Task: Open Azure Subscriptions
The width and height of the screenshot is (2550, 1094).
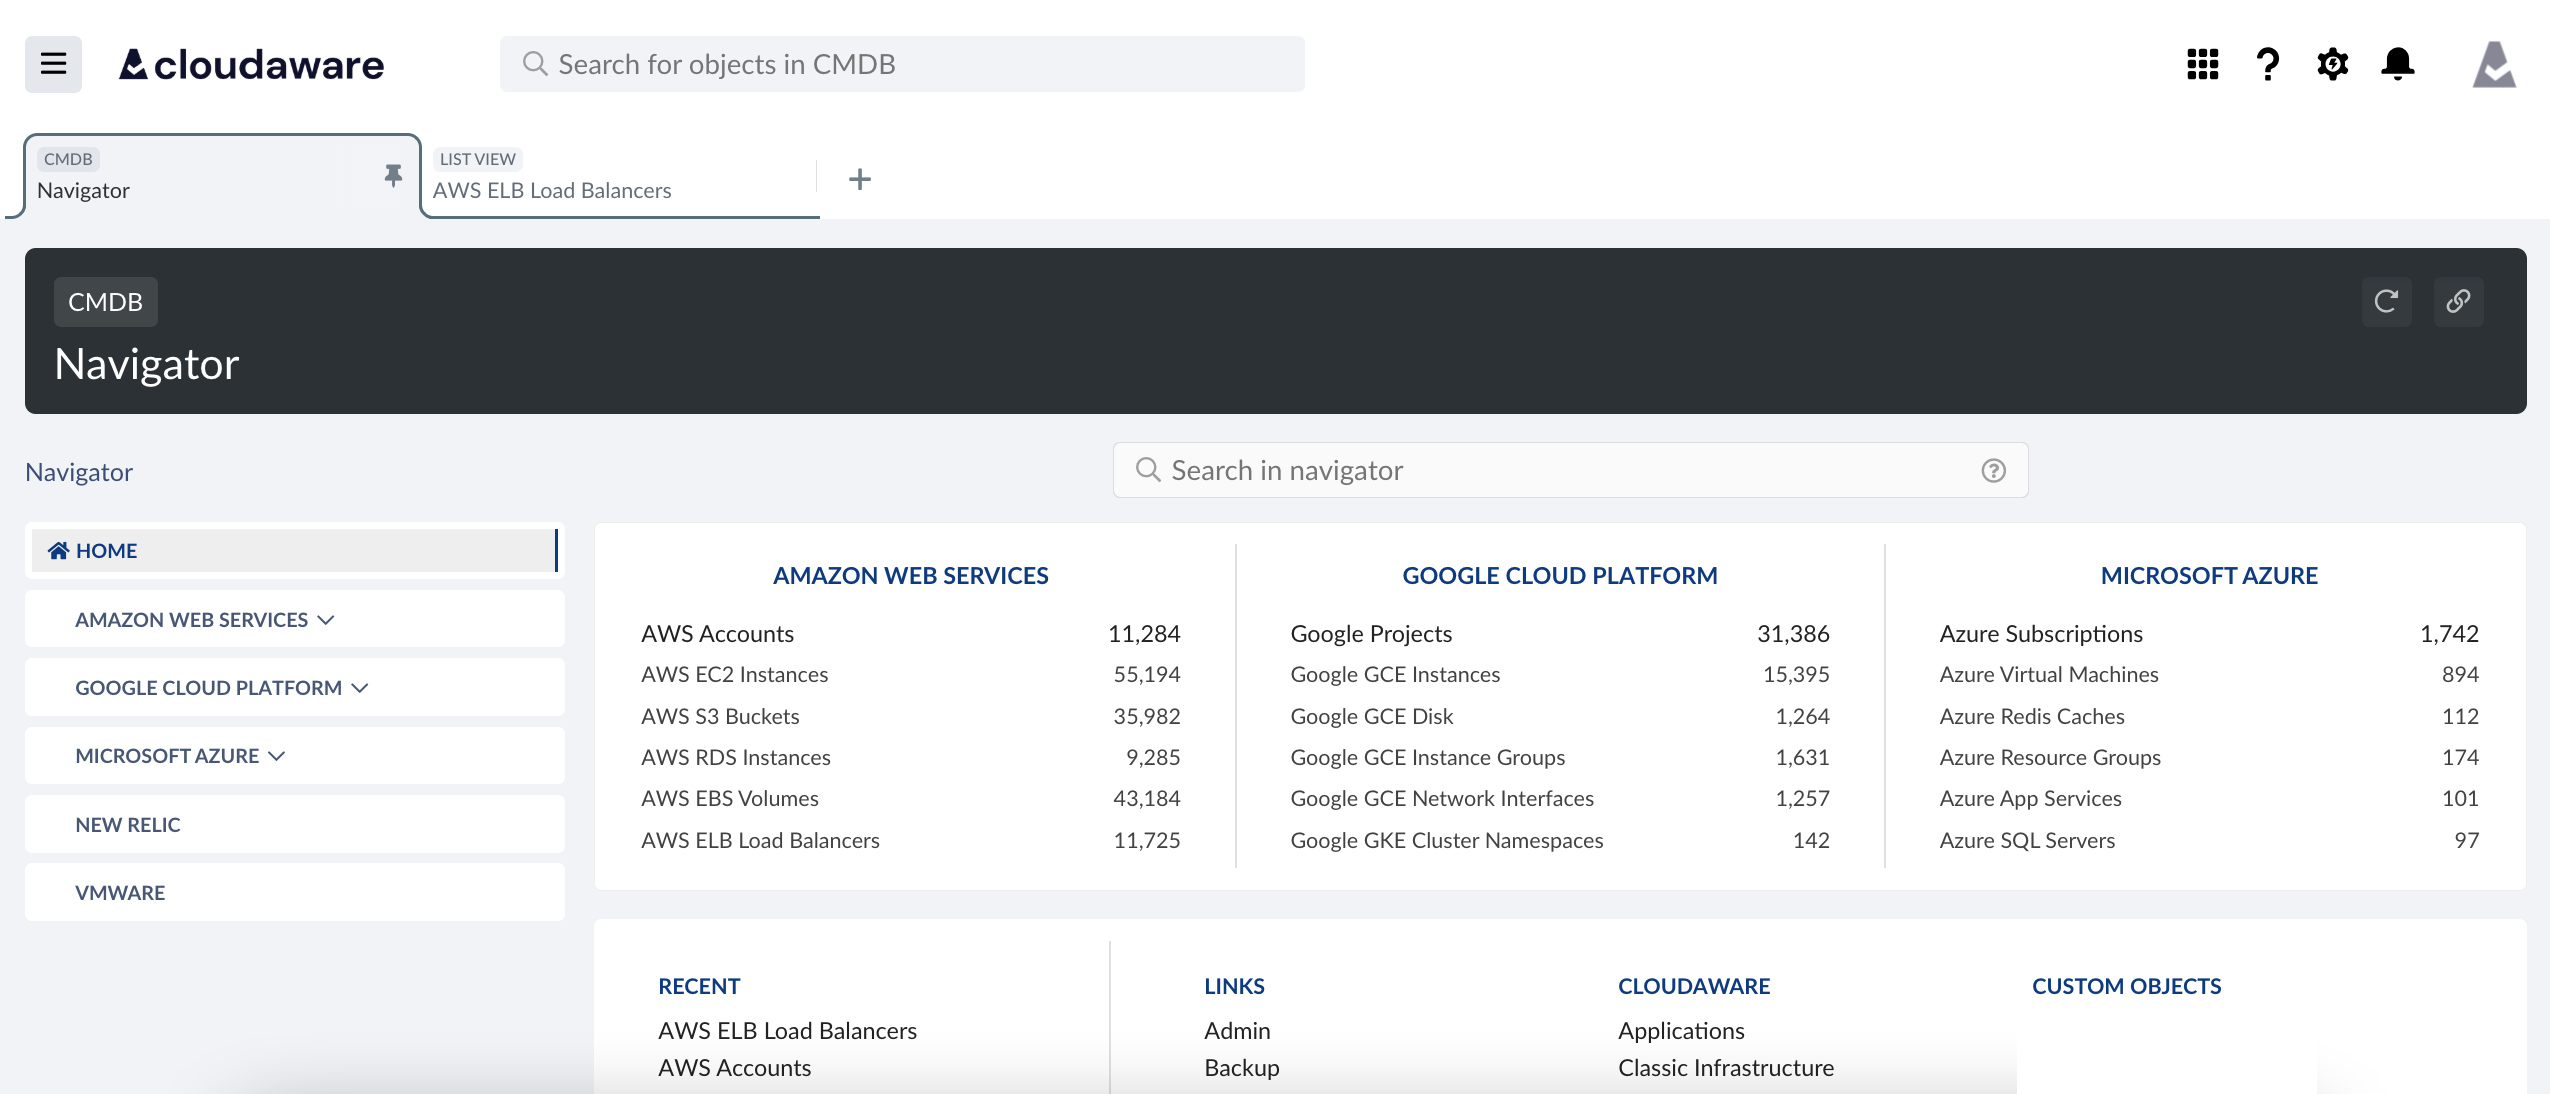Action: point(2040,633)
